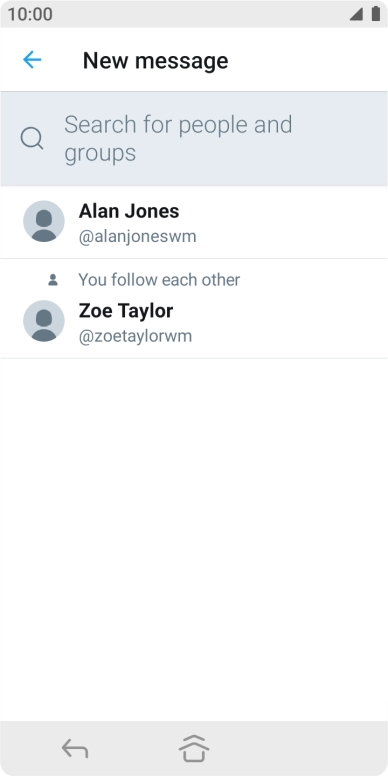Click the small person icon by follow label
The image size is (388, 776).
pos(53,280)
